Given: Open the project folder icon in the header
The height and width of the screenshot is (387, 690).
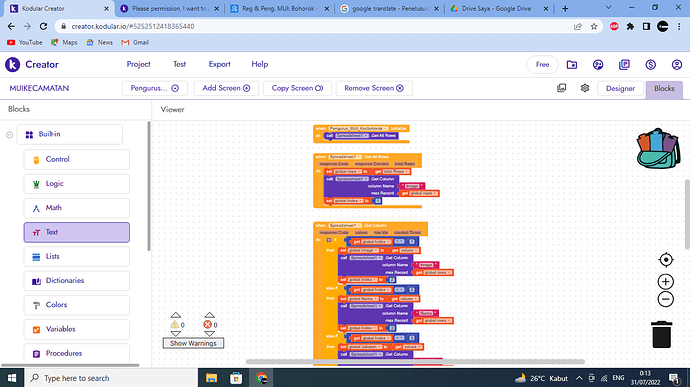Looking at the screenshot, I should tap(572, 65).
